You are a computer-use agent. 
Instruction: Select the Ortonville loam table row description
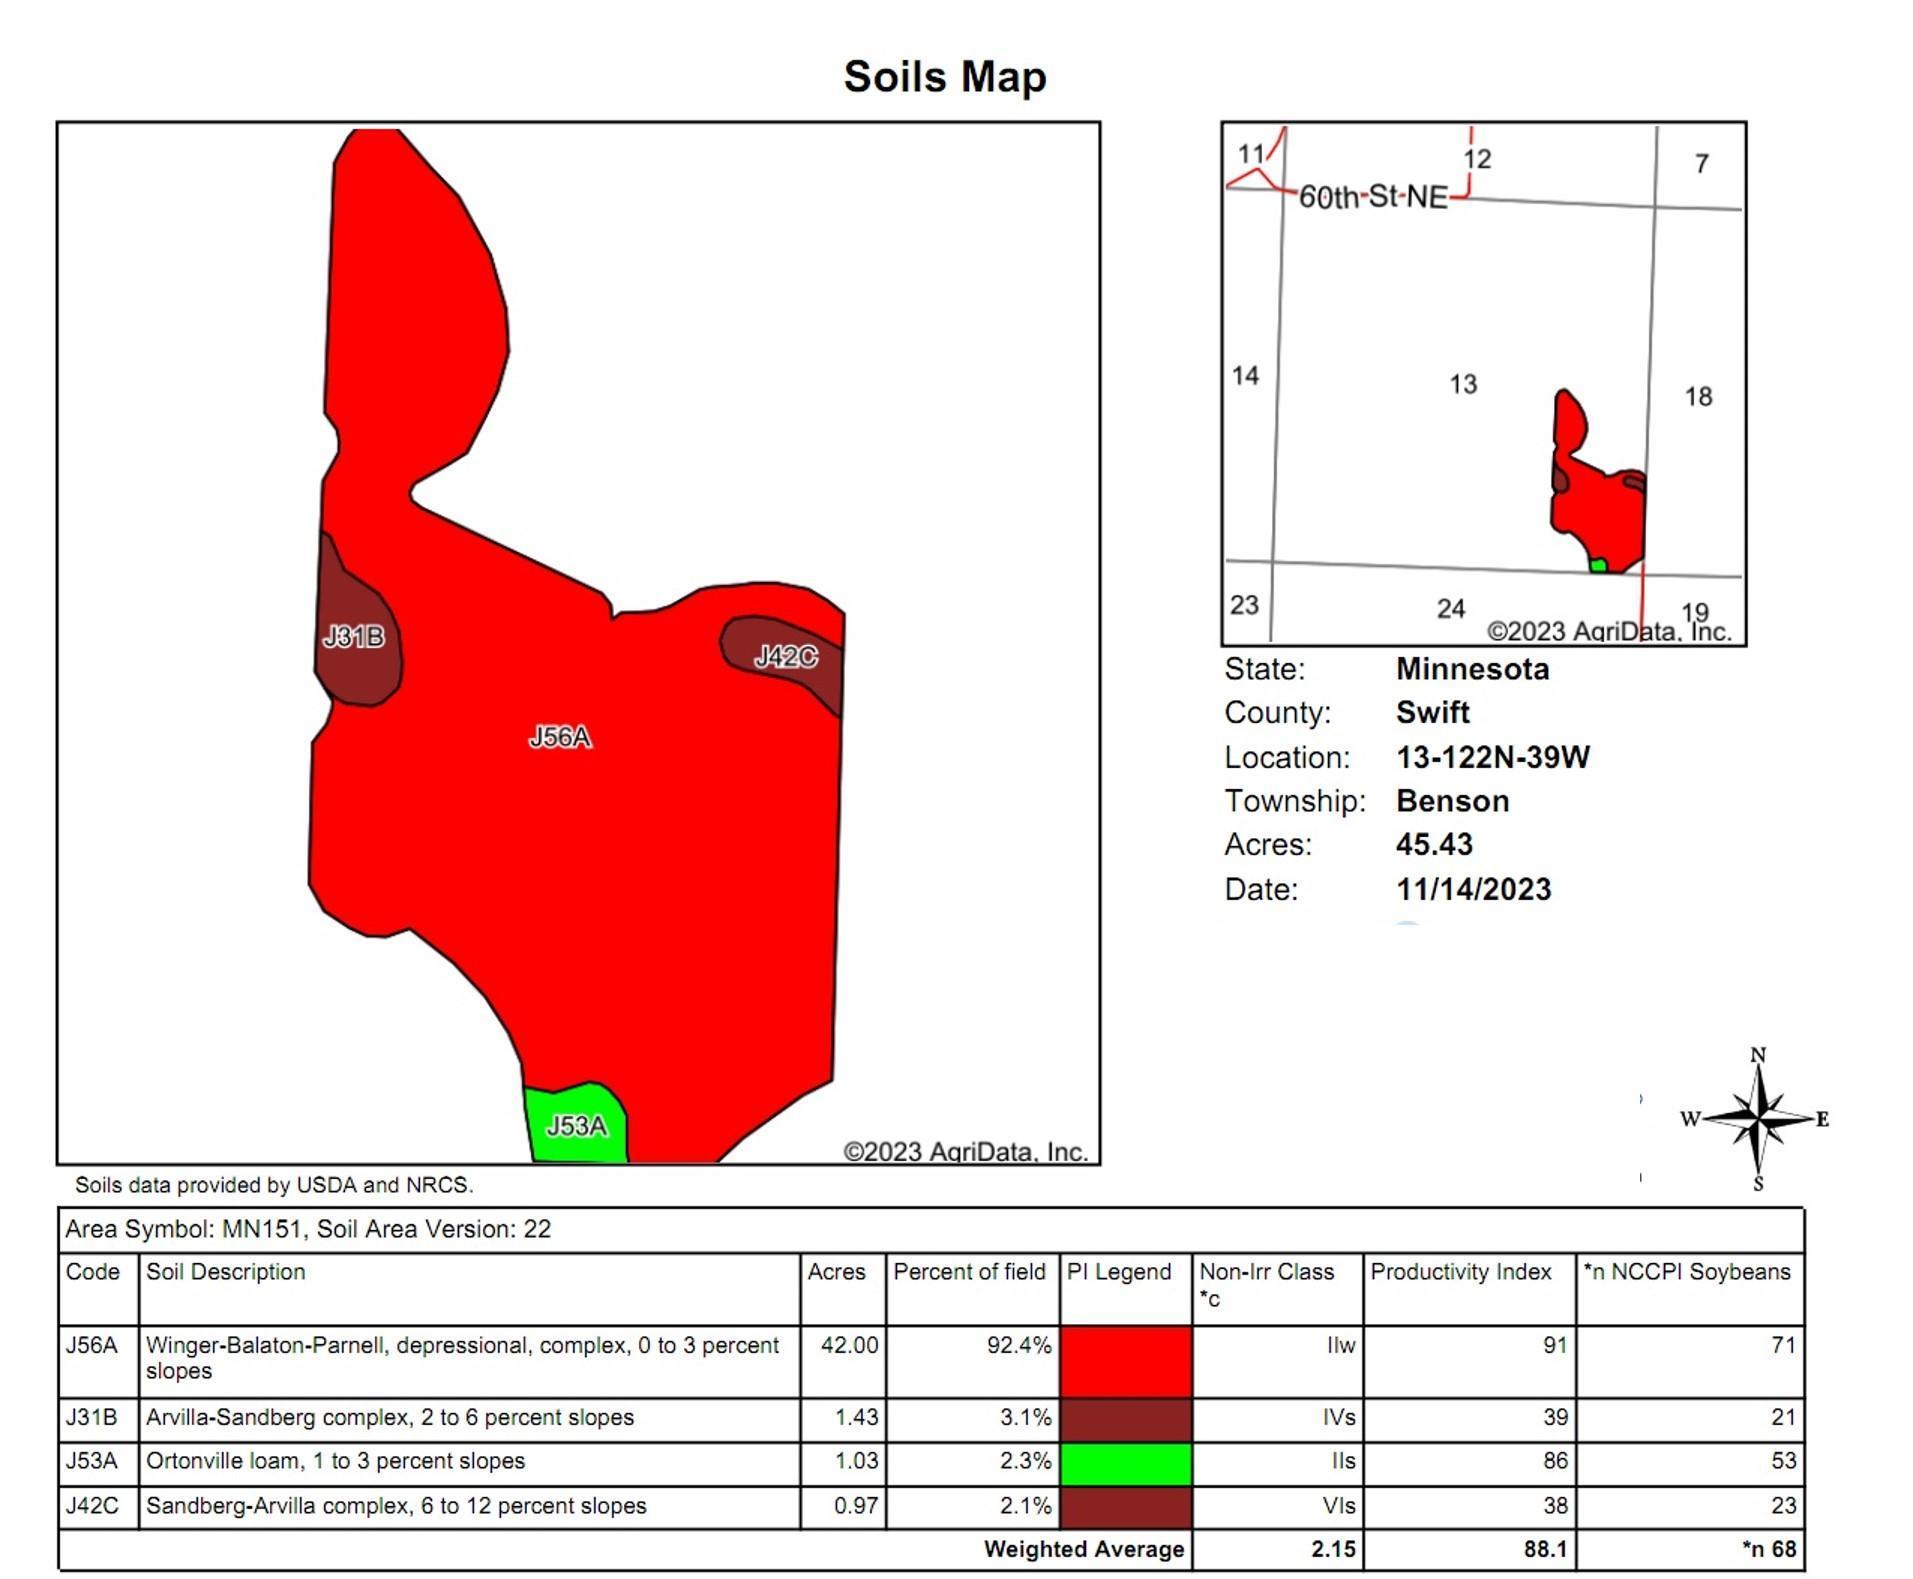tap(335, 1461)
